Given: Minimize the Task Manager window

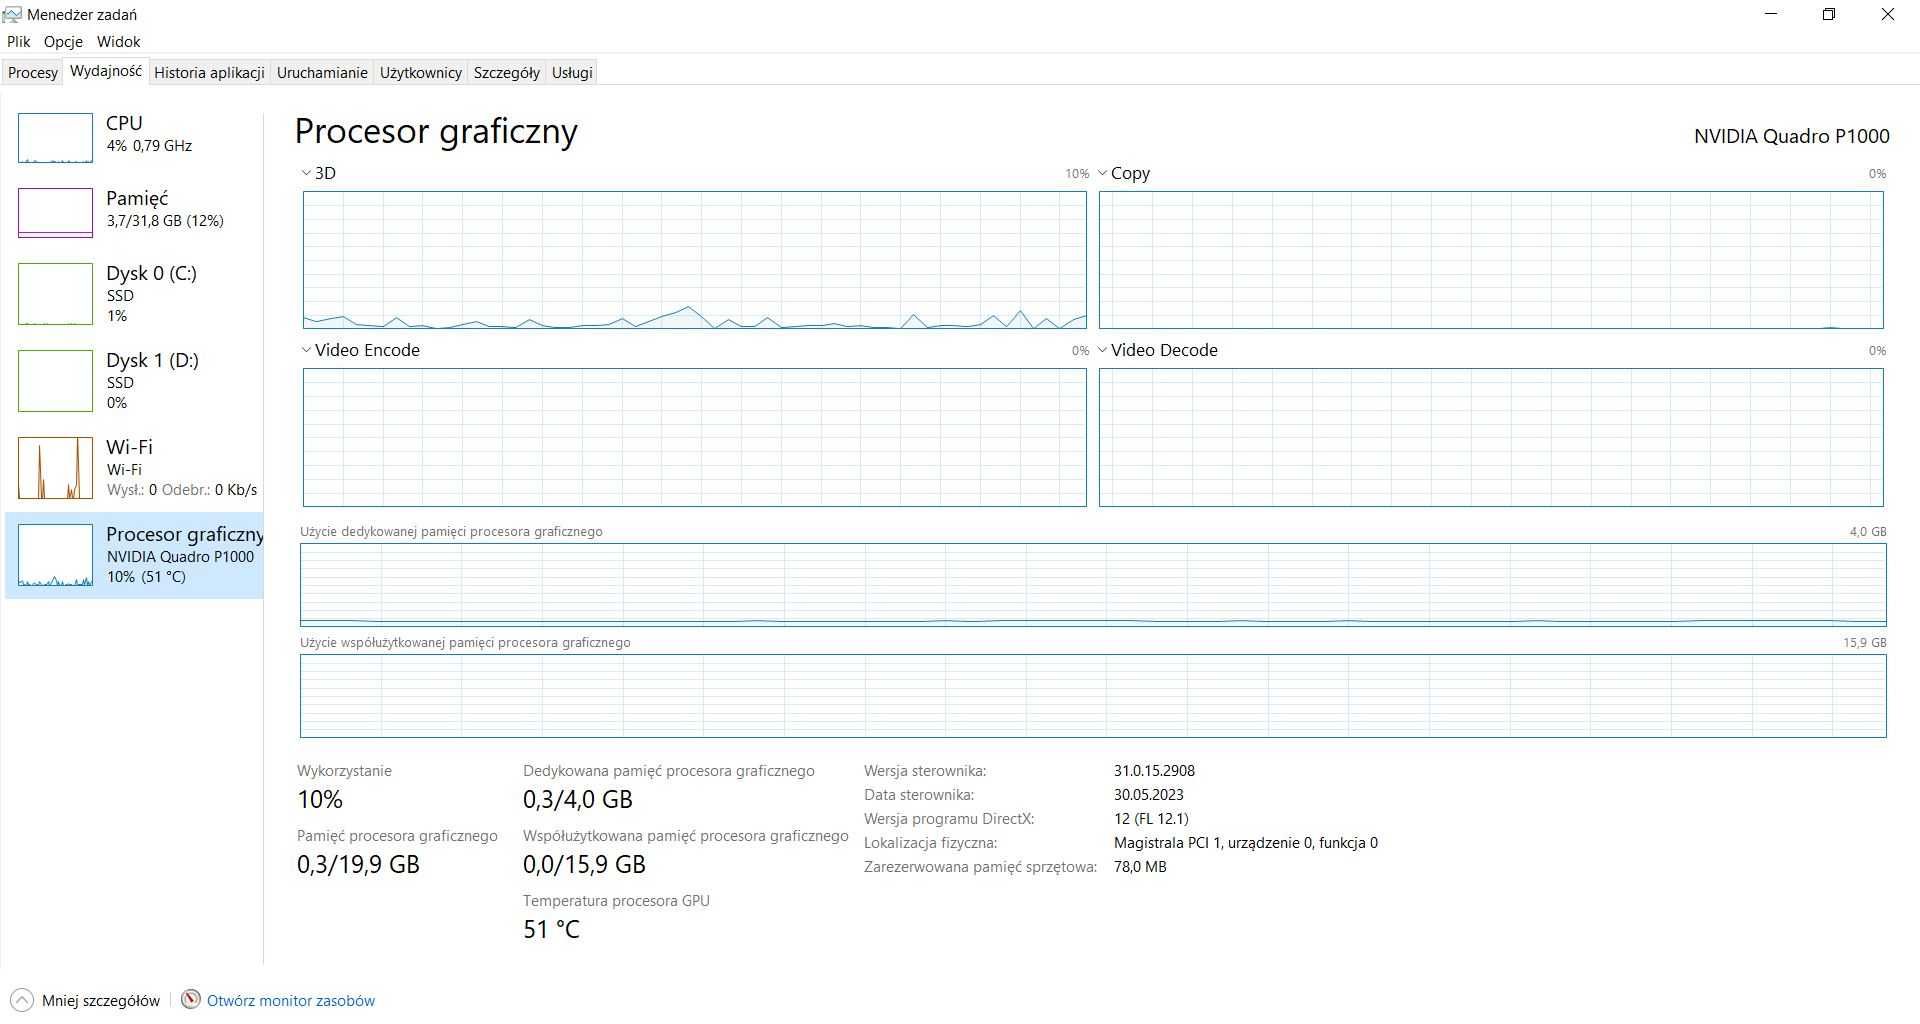Looking at the screenshot, I should [1773, 14].
